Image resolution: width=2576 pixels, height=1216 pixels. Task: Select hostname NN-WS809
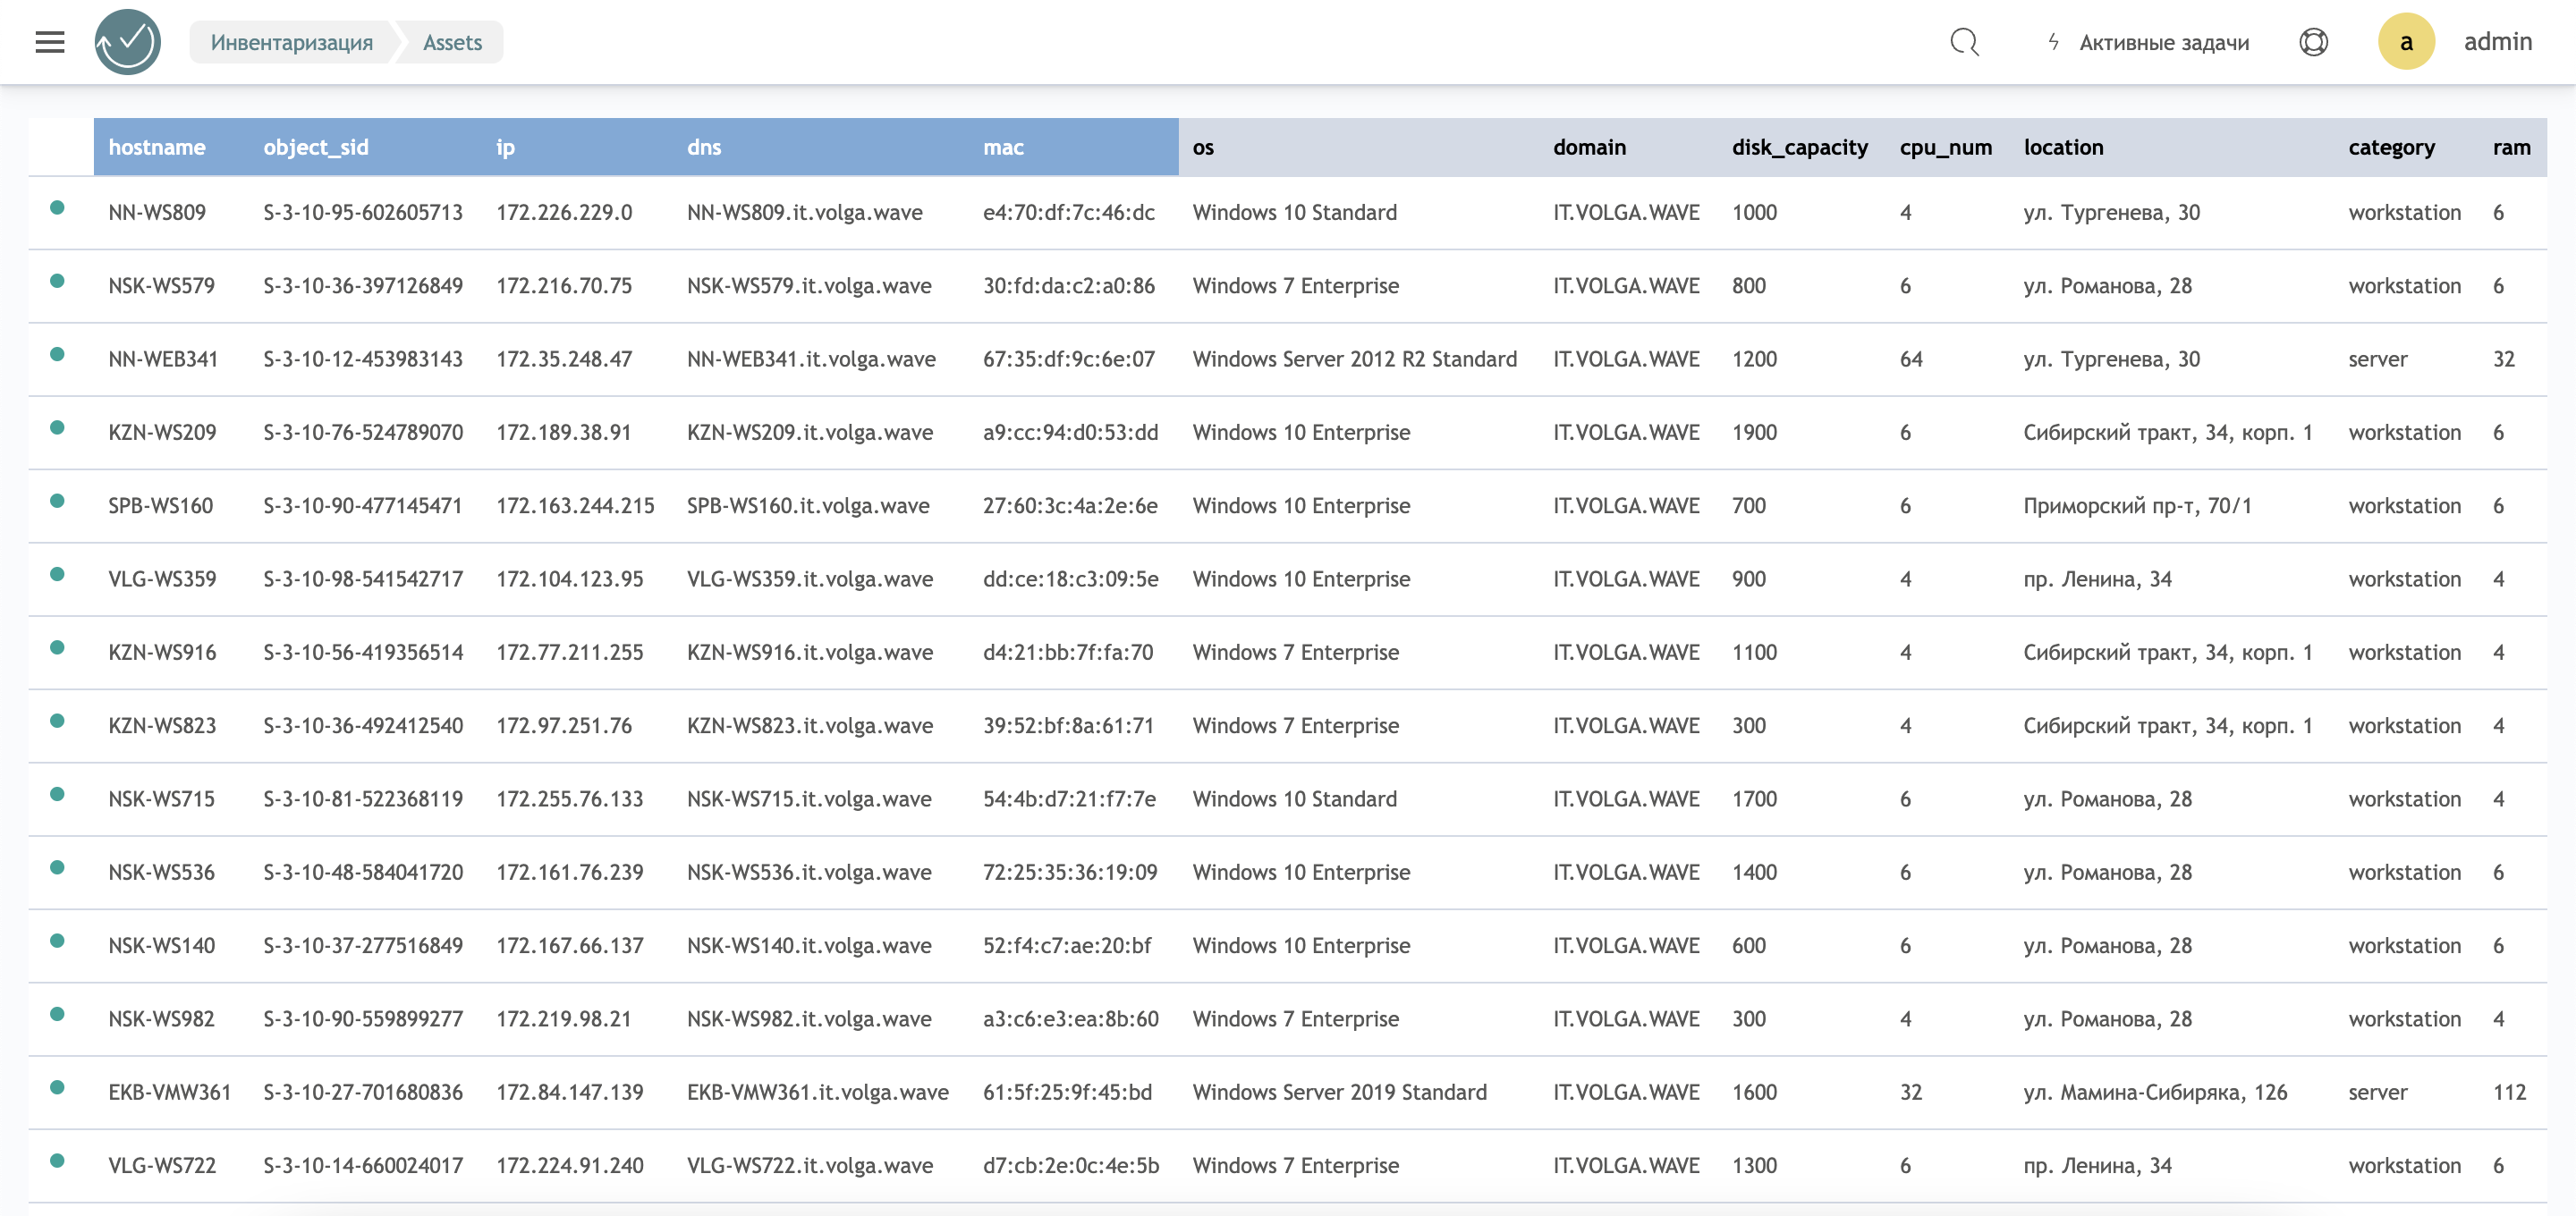[157, 212]
